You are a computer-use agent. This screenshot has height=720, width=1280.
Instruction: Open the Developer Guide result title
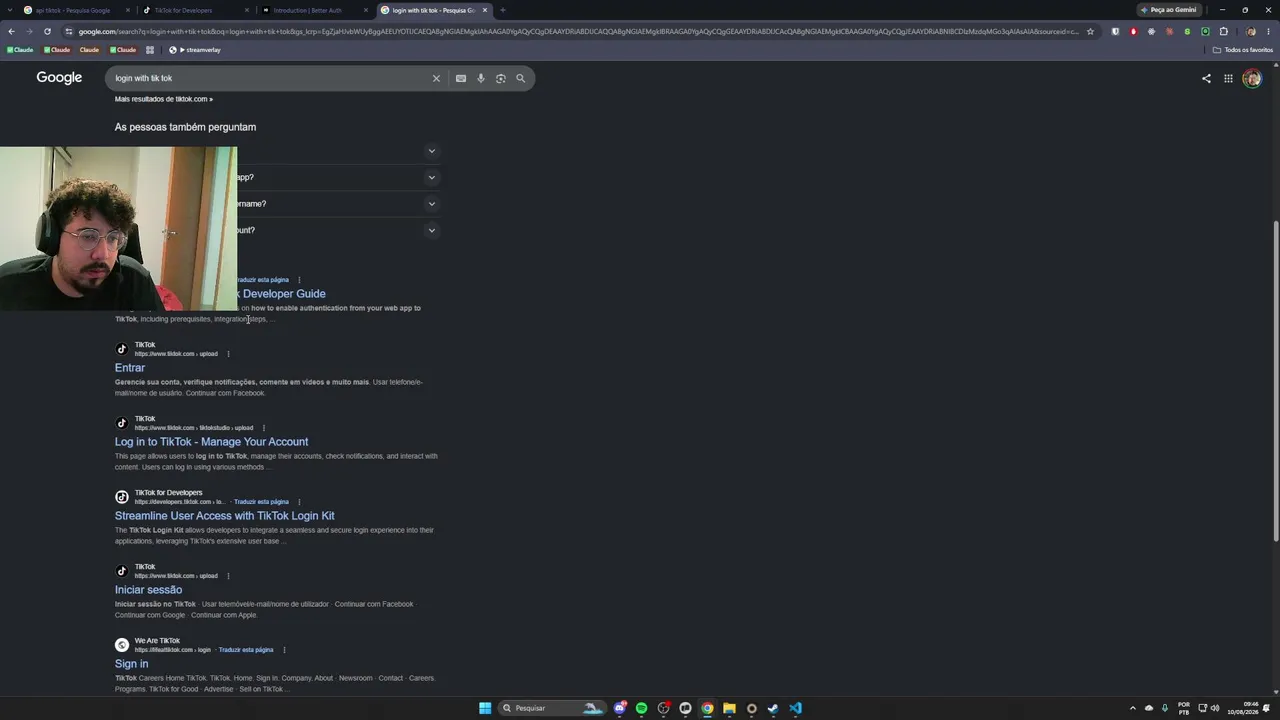click(282, 294)
